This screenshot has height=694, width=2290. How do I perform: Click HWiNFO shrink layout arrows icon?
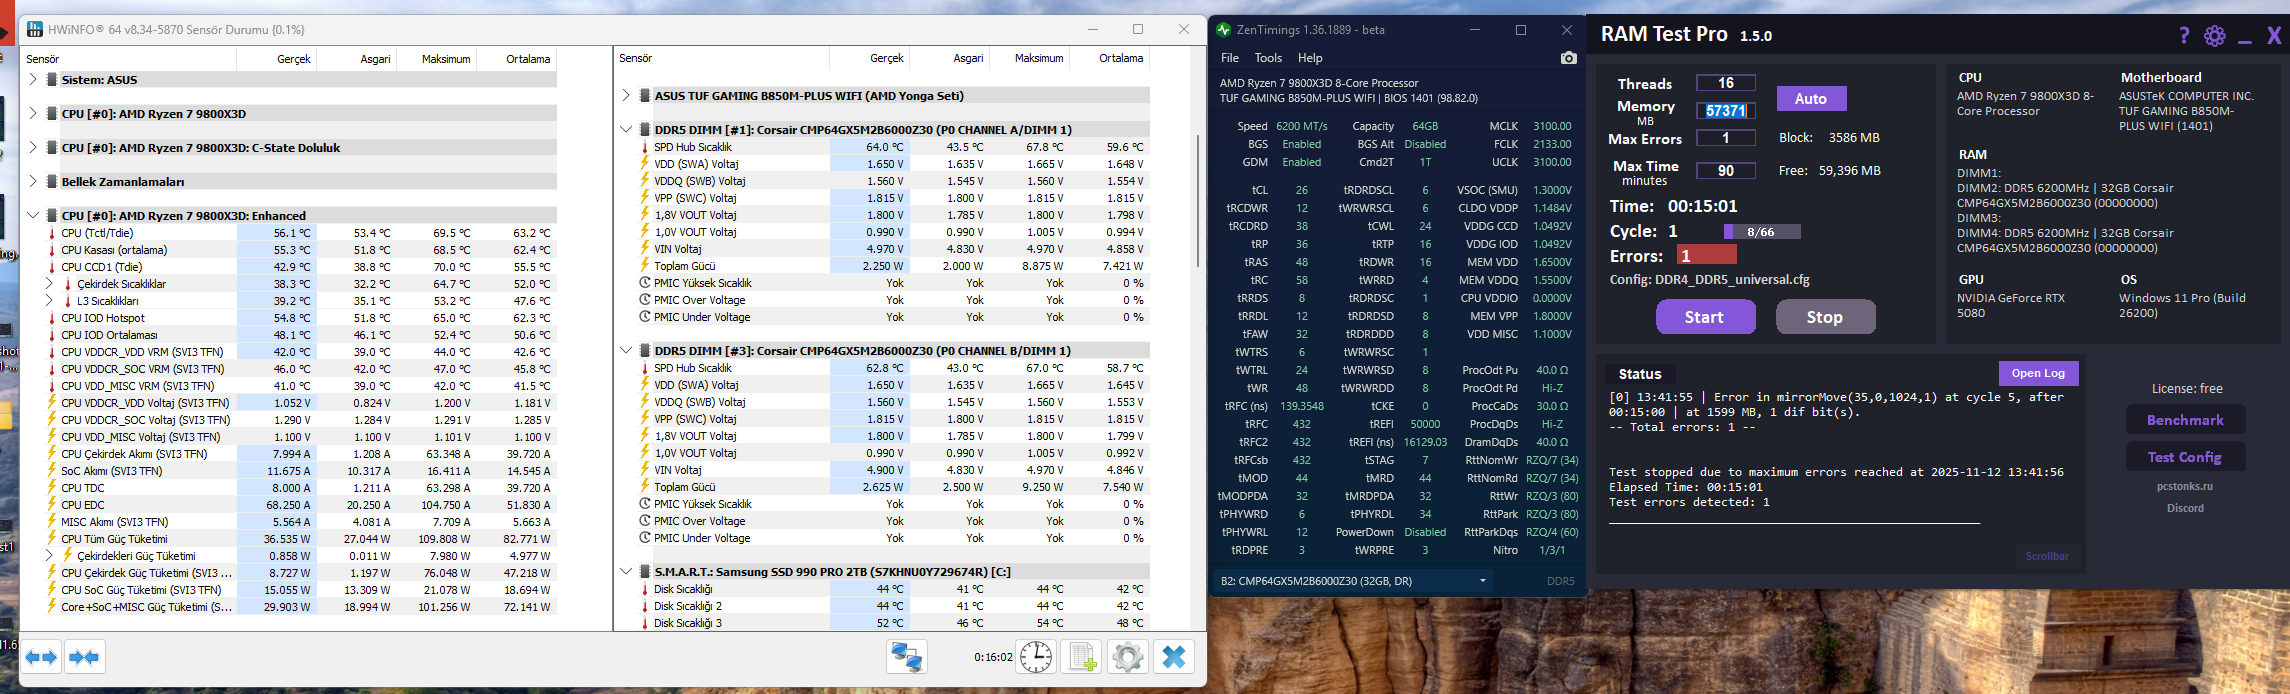click(84, 657)
